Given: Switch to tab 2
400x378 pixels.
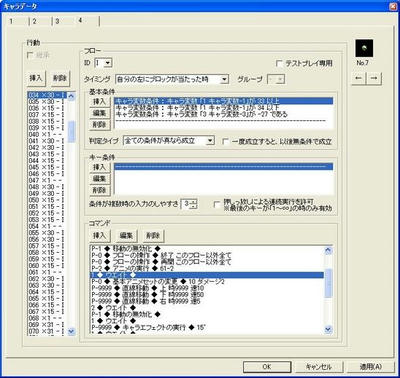Looking at the screenshot, I should coord(40,21).
